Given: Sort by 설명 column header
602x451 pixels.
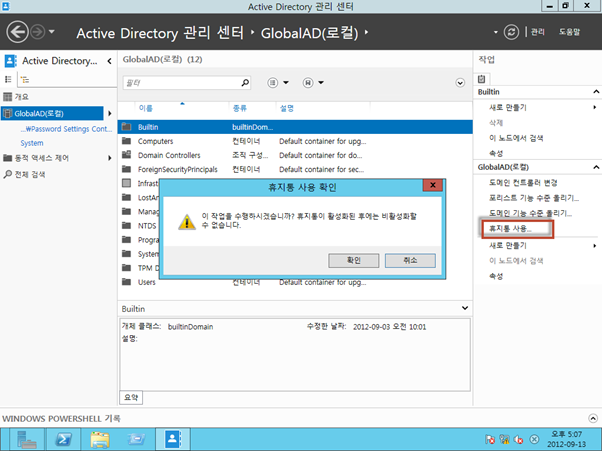Looking at the screenshot, I should click(x=287, y=109).
